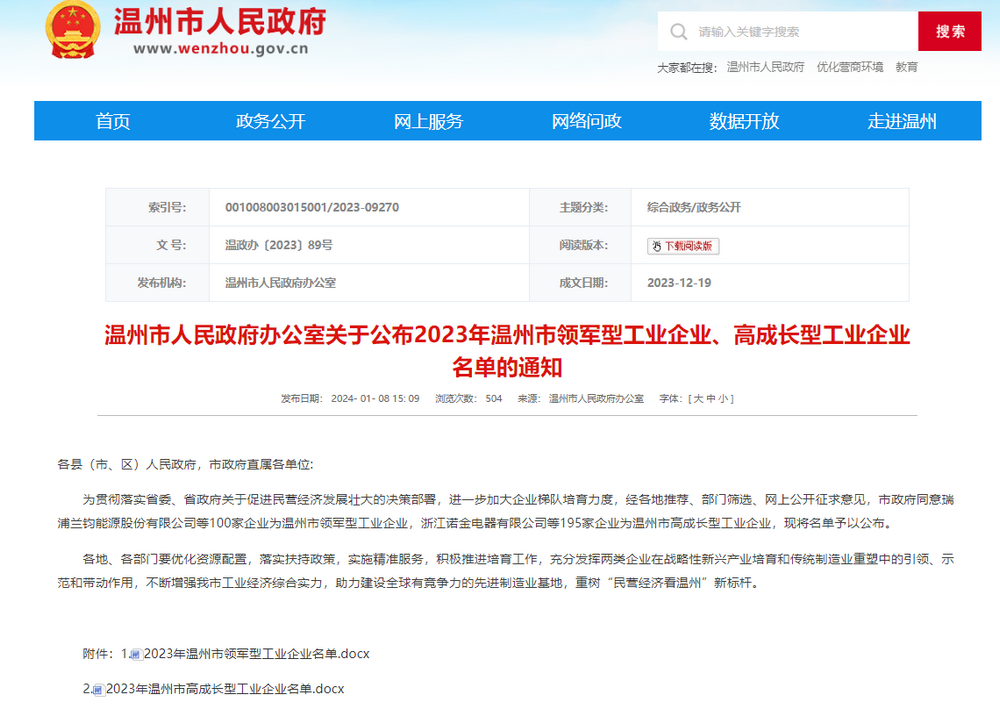1000x724 pixels.
Task: Click trending search 教育
Action: coord(906,67)
